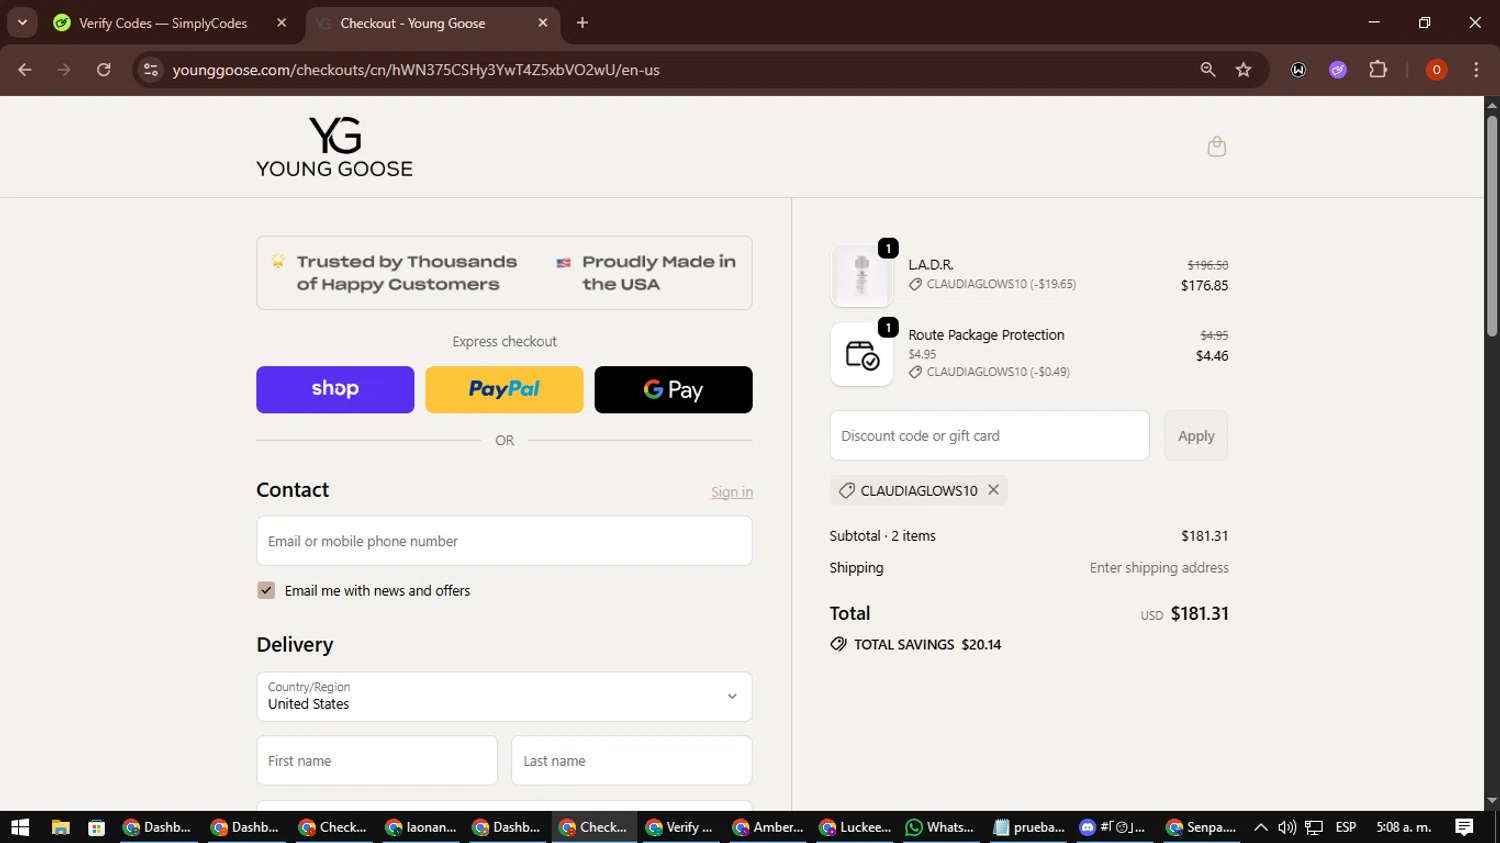The width and height of the screenshot is (1500, 843).
Task: Click the ESP language indicator
Action: [1346, 827]
